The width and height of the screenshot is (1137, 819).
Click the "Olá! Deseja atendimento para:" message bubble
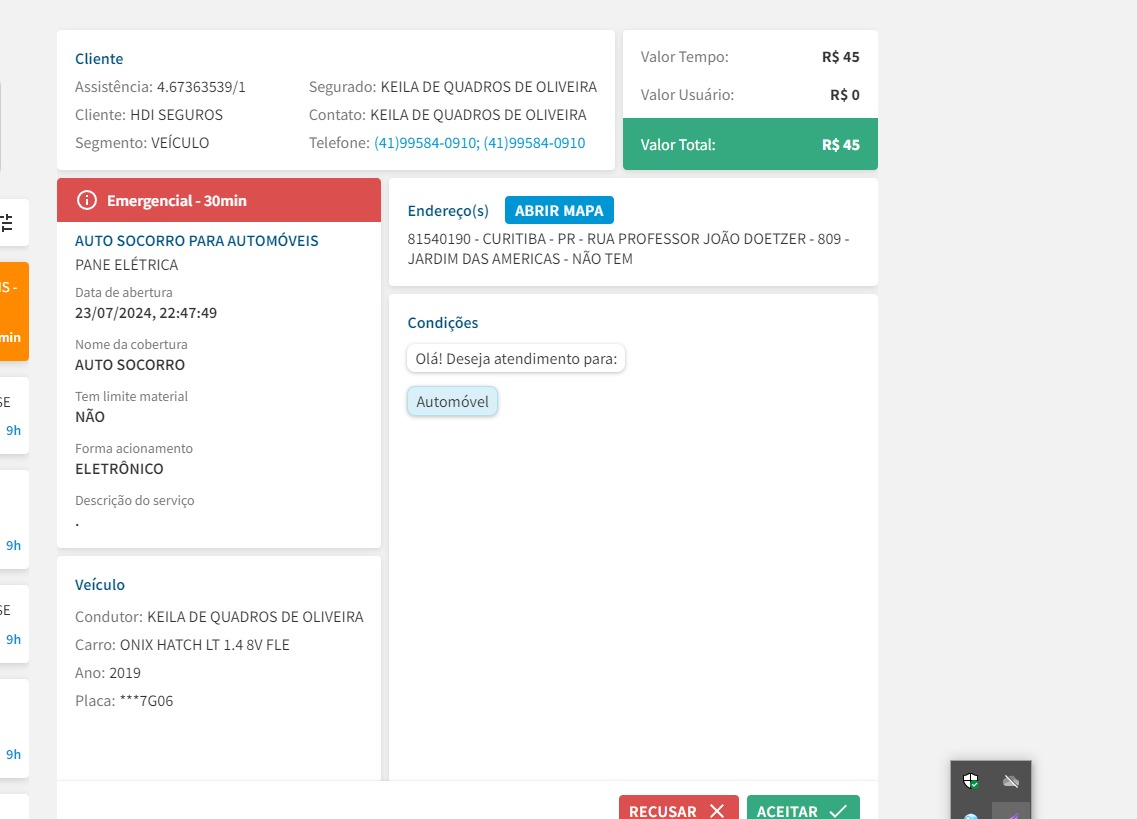pyautogui.click(x=516, y=359)
